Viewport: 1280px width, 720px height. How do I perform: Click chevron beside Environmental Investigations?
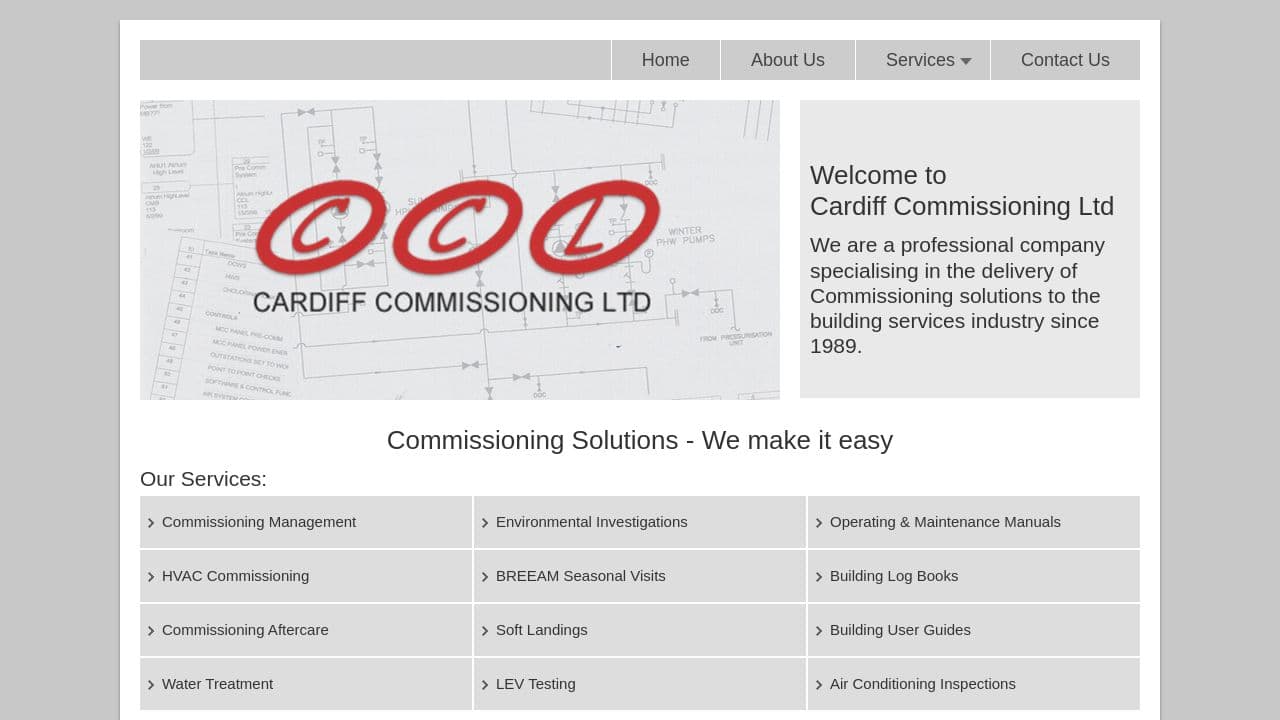point(485,523)
